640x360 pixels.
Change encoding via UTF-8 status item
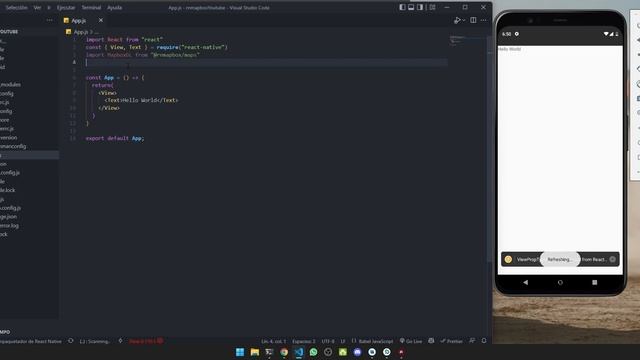coord(328,341)
